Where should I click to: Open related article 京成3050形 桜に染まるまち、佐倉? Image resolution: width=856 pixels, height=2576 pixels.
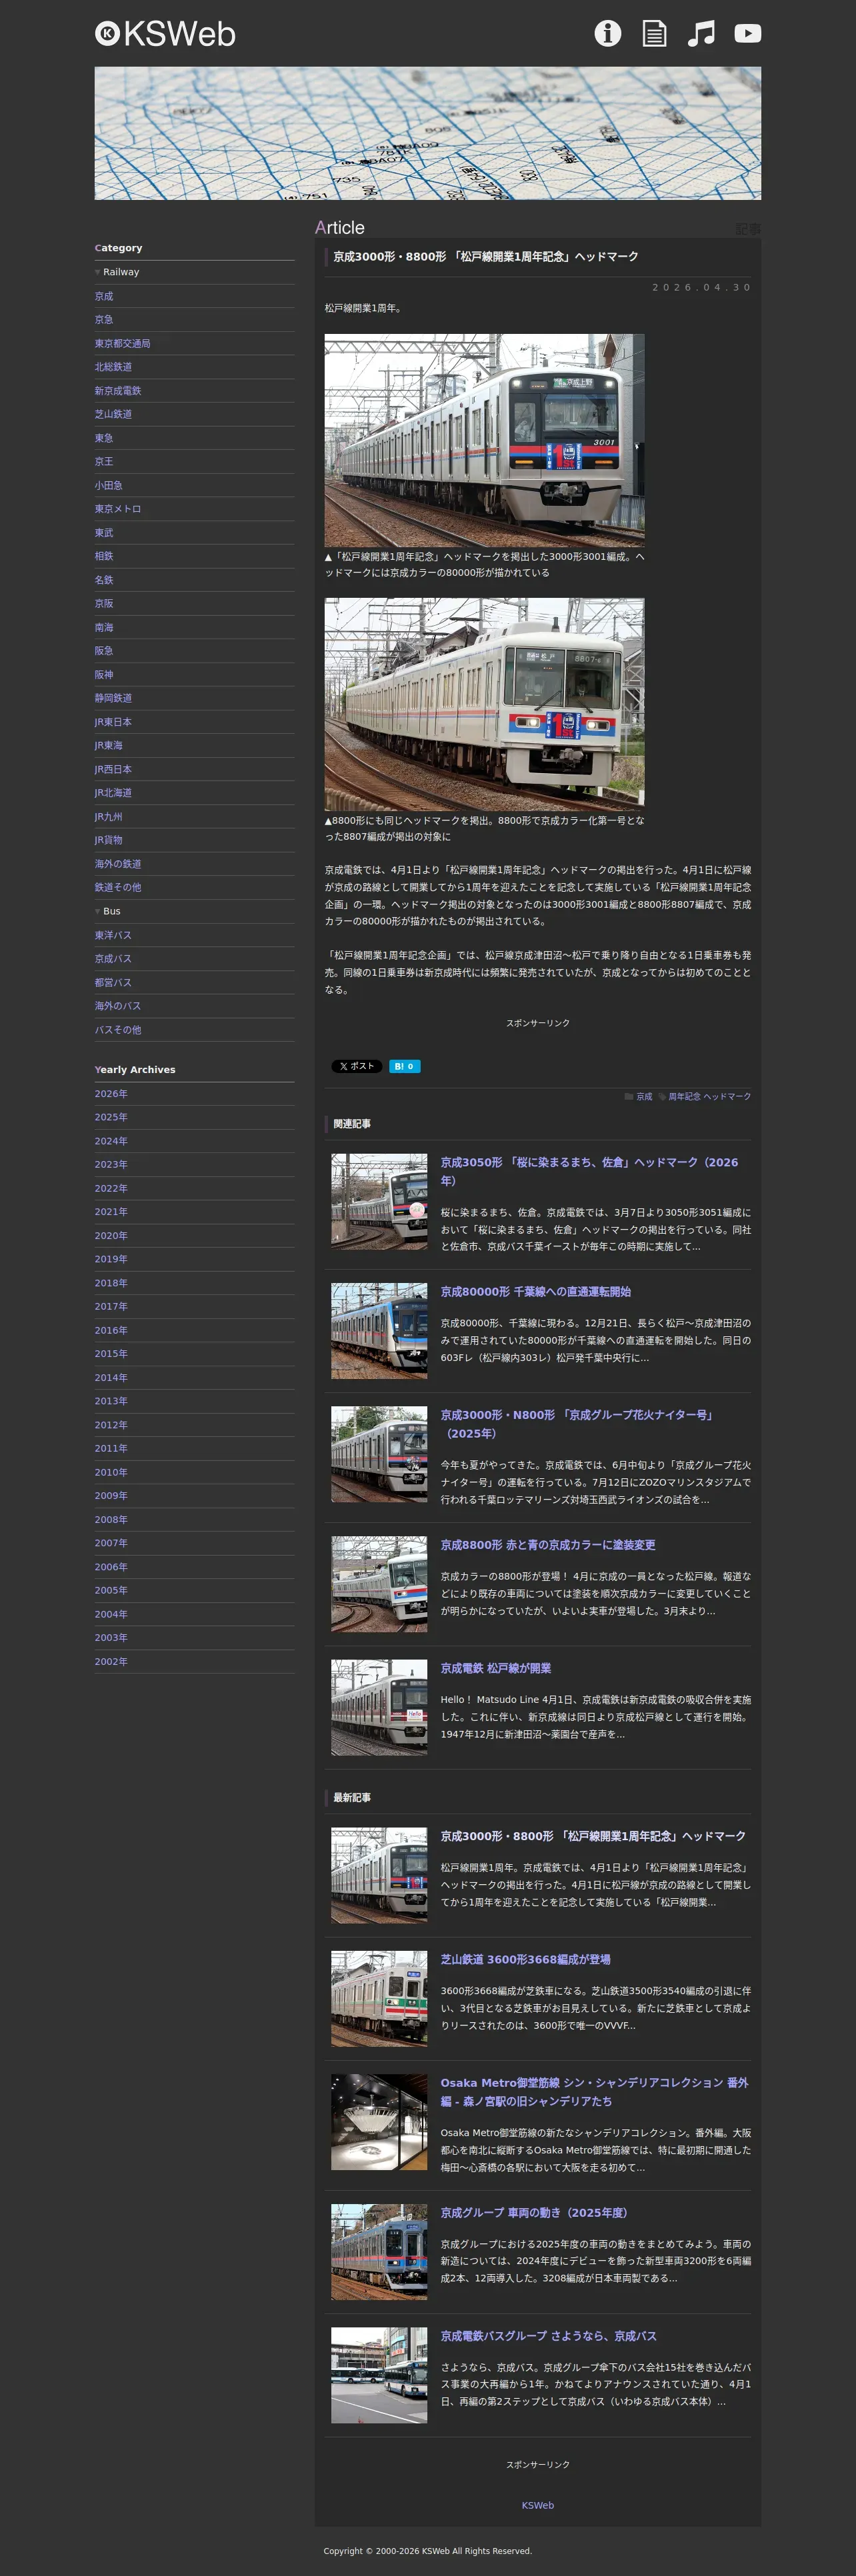[x=590, y=1171]
